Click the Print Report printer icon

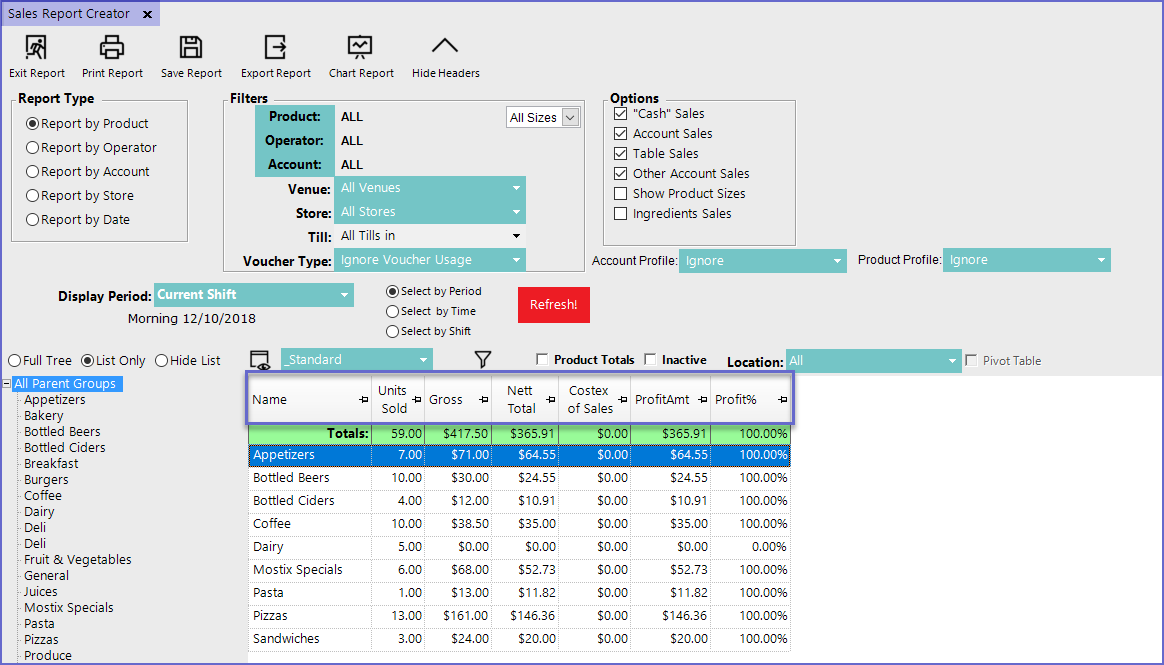click(112, 47)
